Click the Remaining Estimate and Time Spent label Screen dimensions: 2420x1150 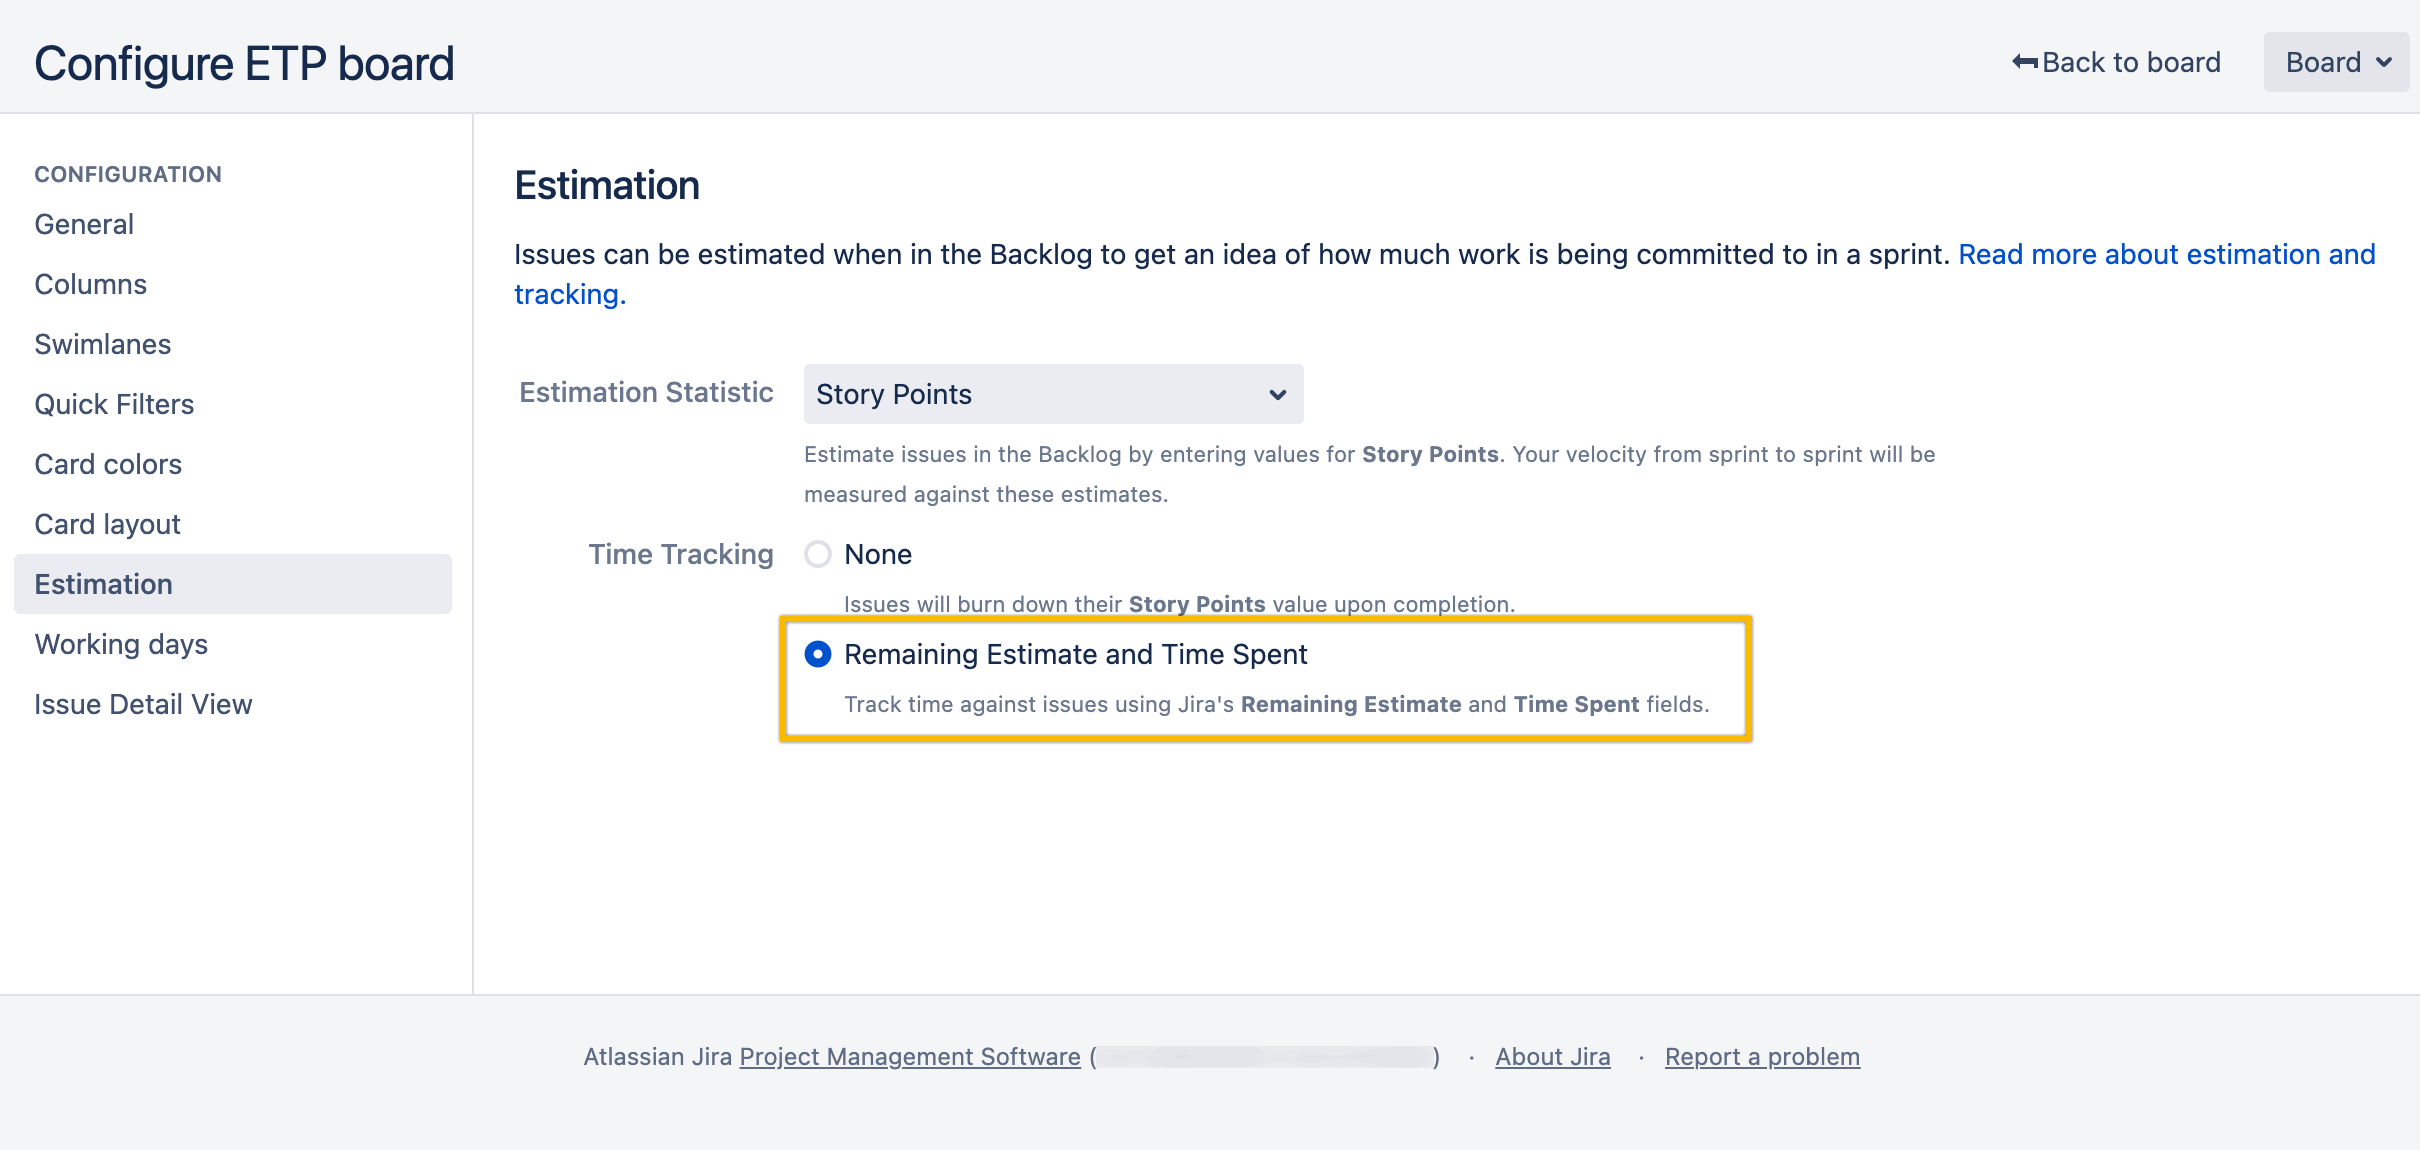[1075, 654]
